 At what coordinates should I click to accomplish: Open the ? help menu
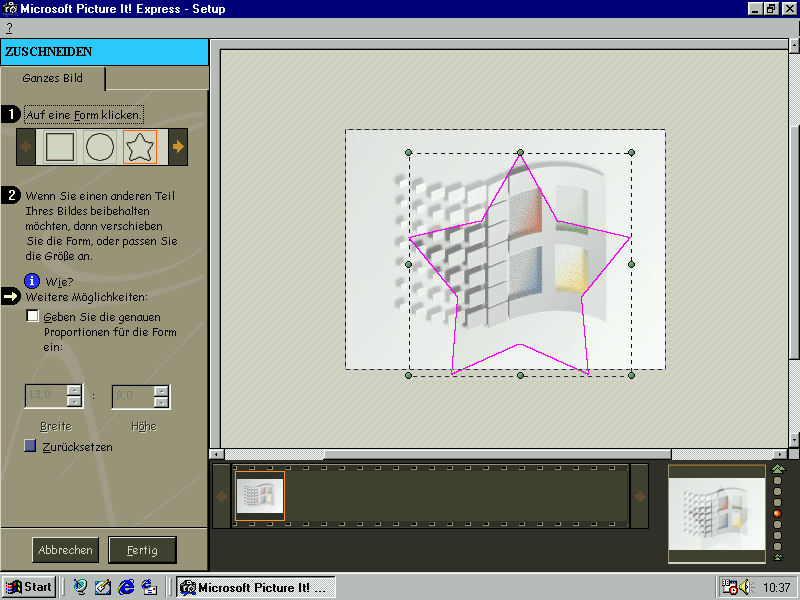pyautogui.click(x=9, y=28)
